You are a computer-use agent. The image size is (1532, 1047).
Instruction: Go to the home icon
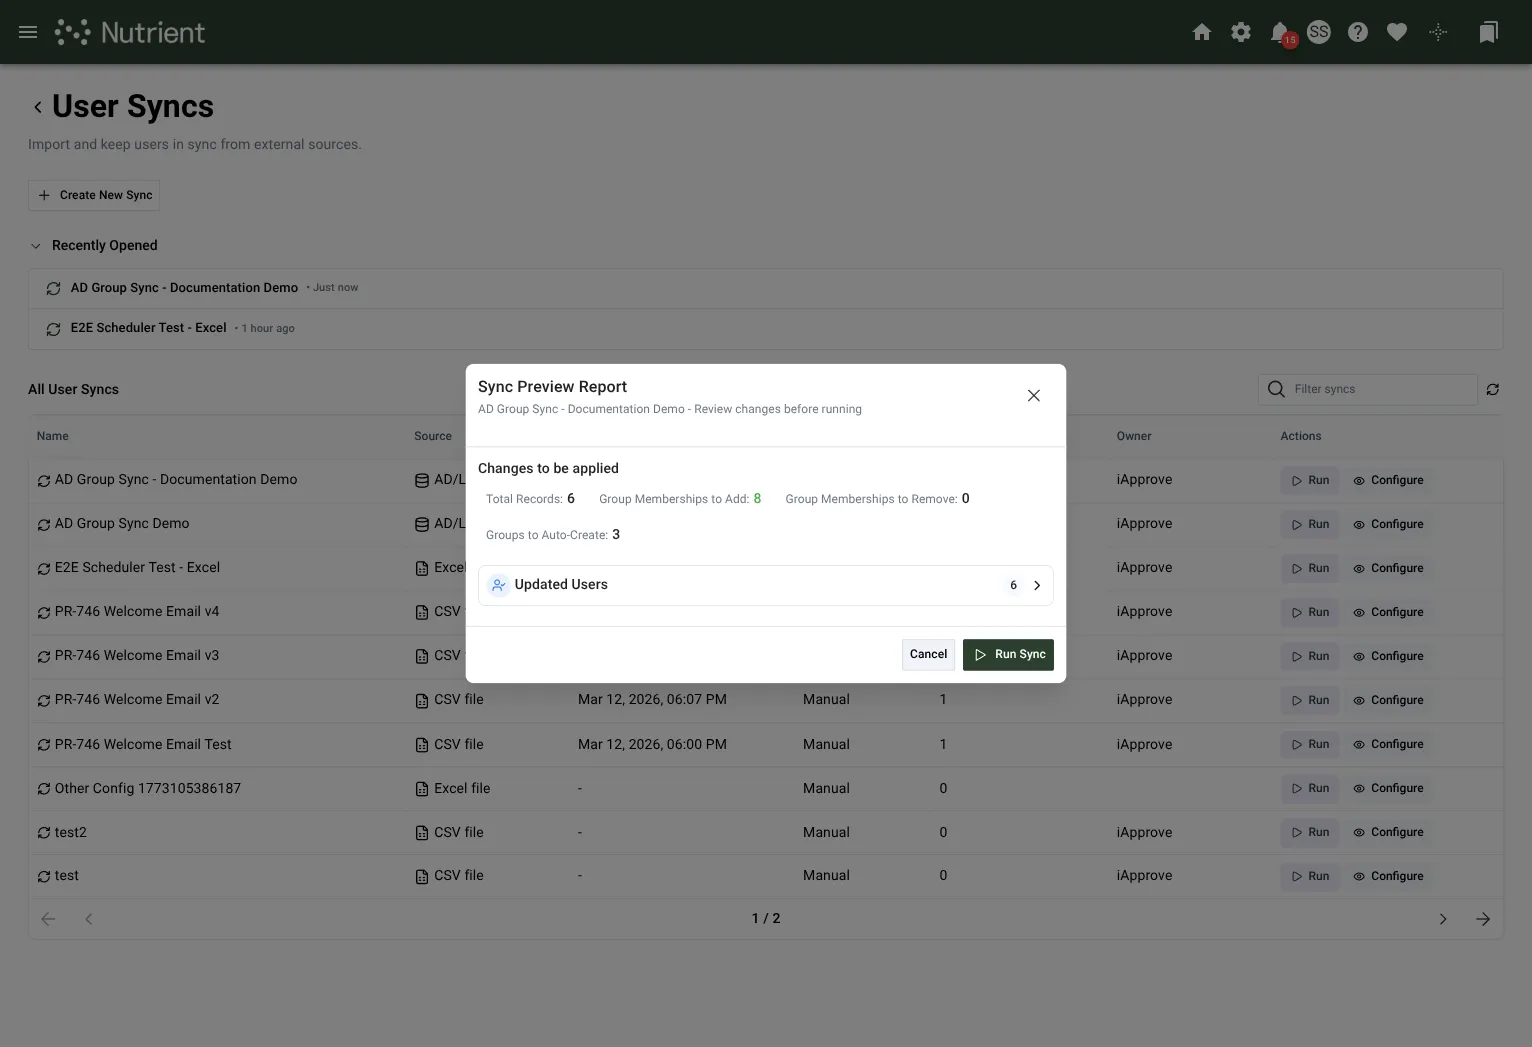1202,32
